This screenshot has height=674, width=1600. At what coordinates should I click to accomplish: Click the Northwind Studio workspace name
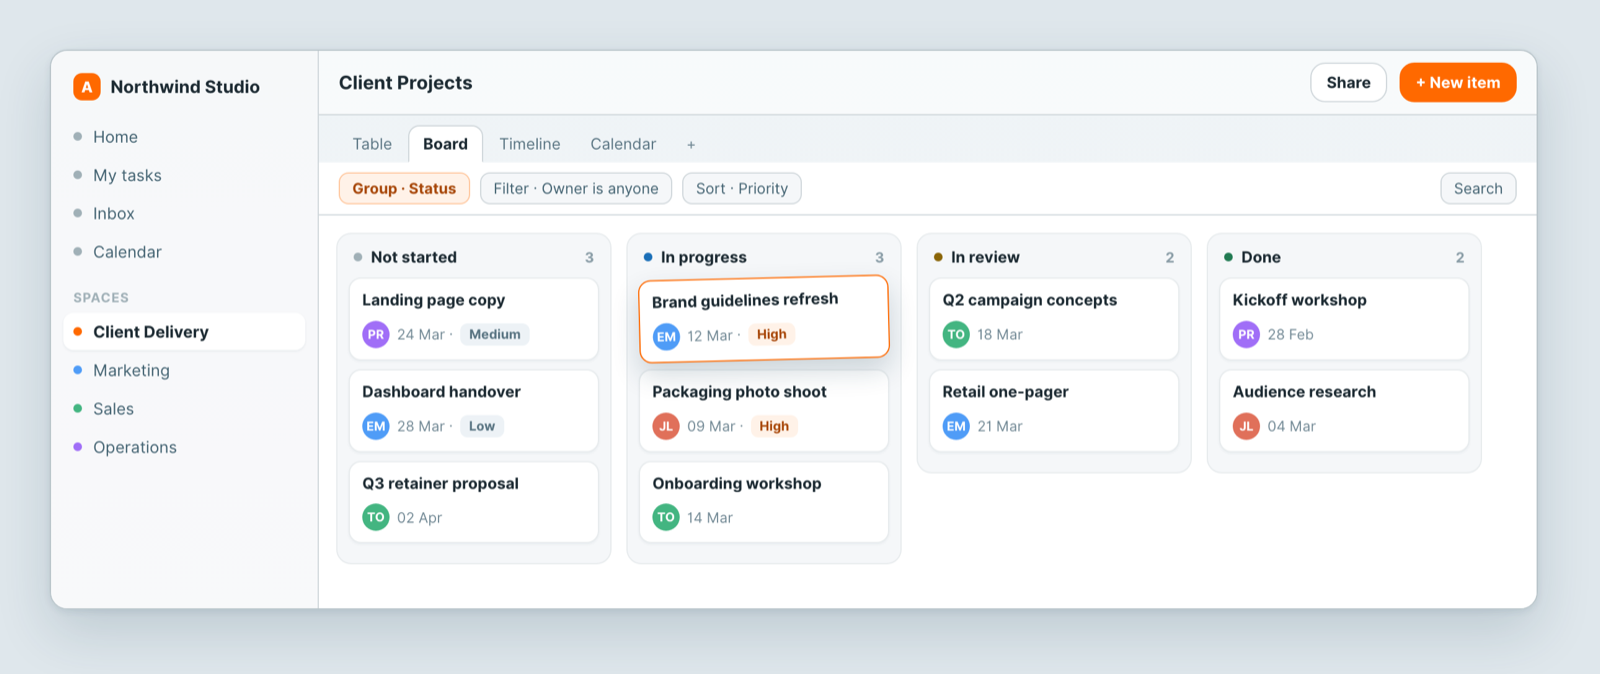point(185,87)
